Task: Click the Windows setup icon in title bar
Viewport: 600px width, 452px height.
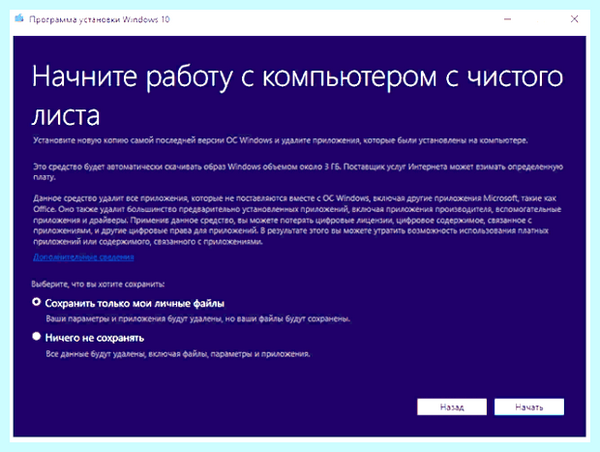Action: tap(19, 19)
